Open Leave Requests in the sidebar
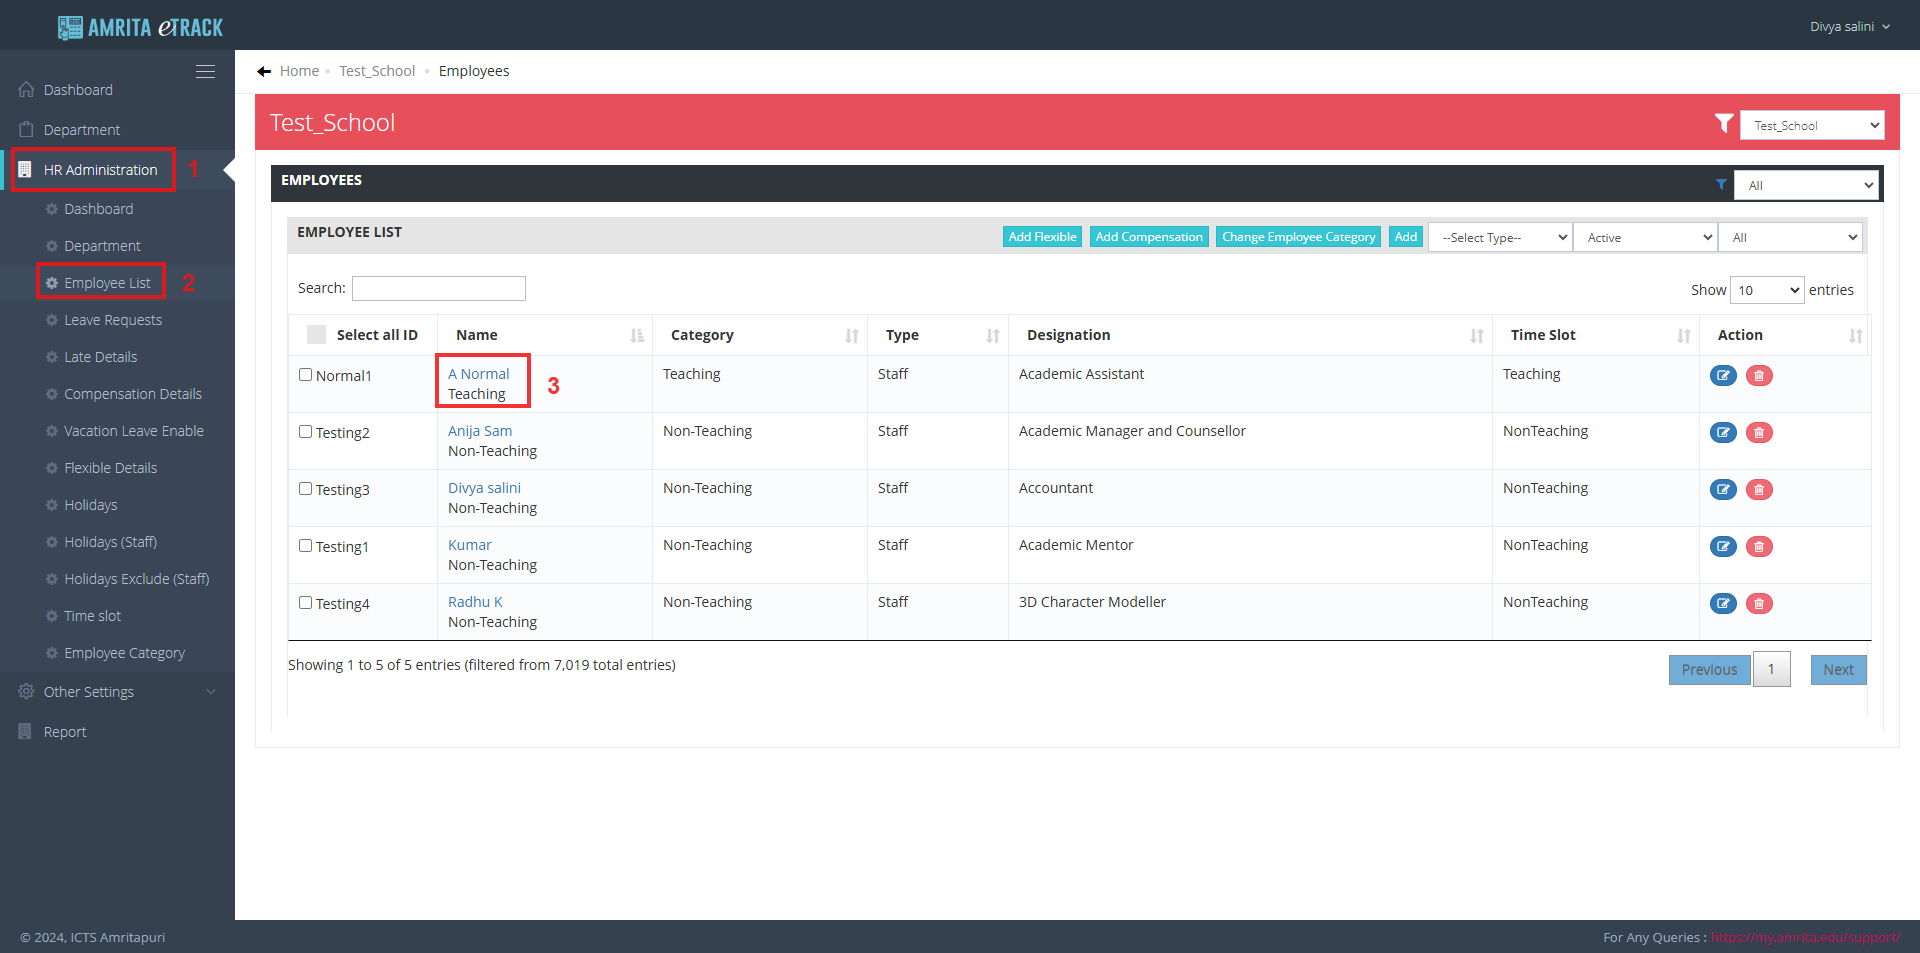Viewport: 1920px width, 953px height. point(113,320)
